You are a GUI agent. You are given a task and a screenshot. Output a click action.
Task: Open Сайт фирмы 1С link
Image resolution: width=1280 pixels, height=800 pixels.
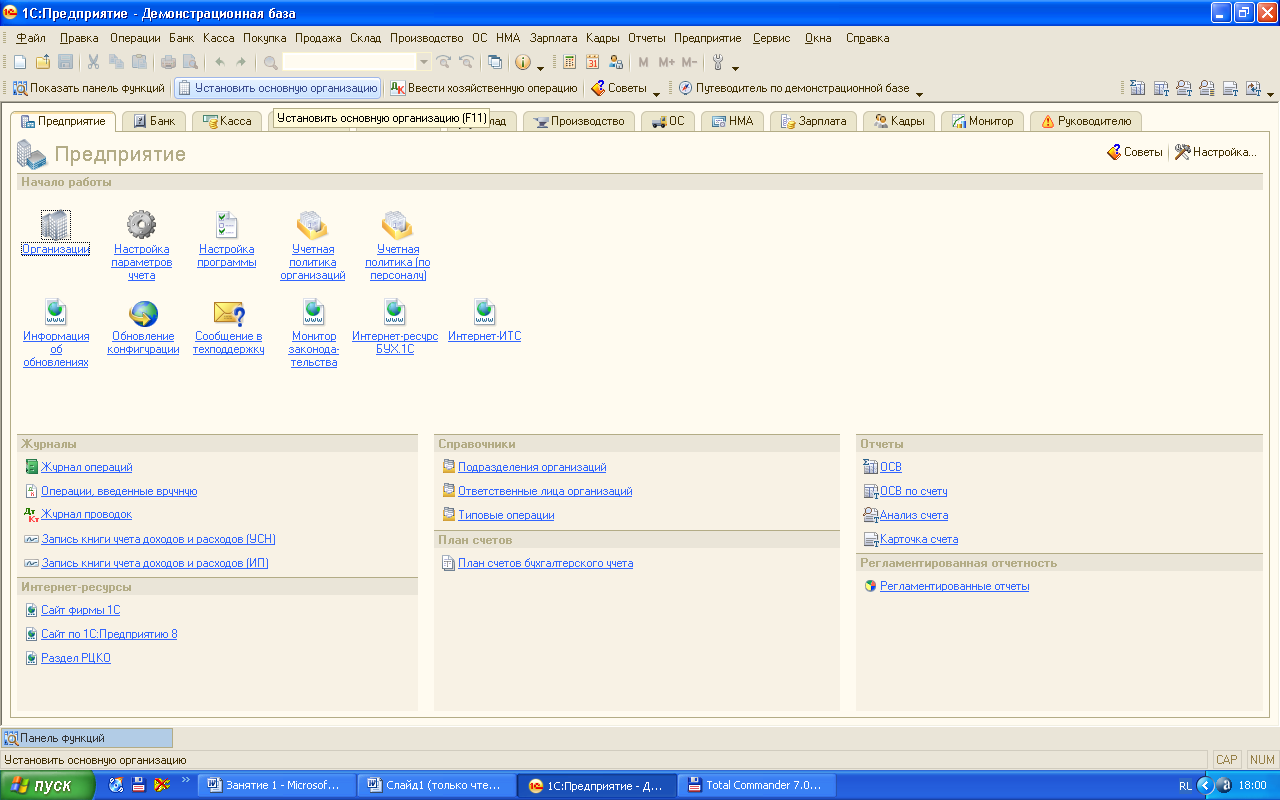tap(80, 610)
